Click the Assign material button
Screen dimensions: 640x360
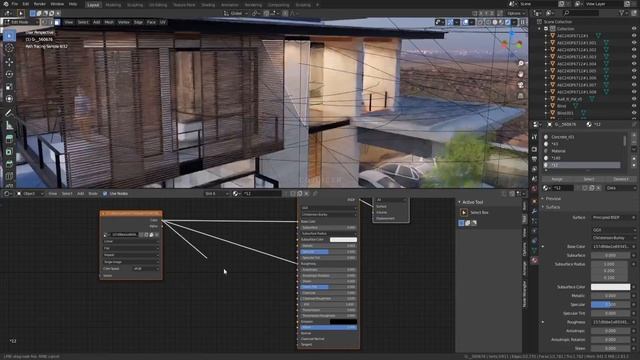[x=557, y=179]
